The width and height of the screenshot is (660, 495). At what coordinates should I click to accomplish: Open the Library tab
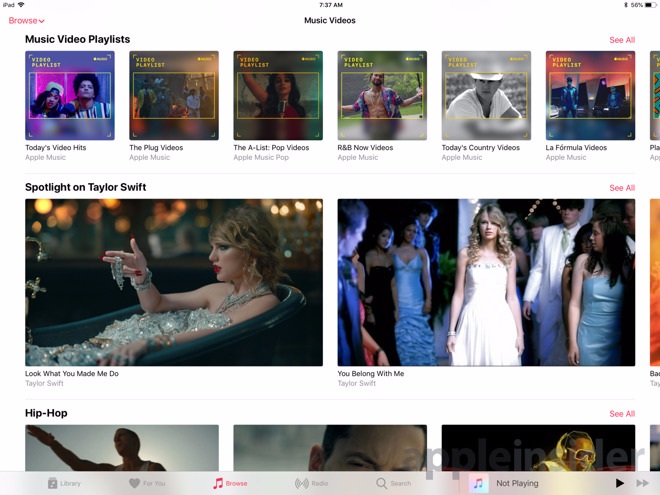[x=64, y=483]
